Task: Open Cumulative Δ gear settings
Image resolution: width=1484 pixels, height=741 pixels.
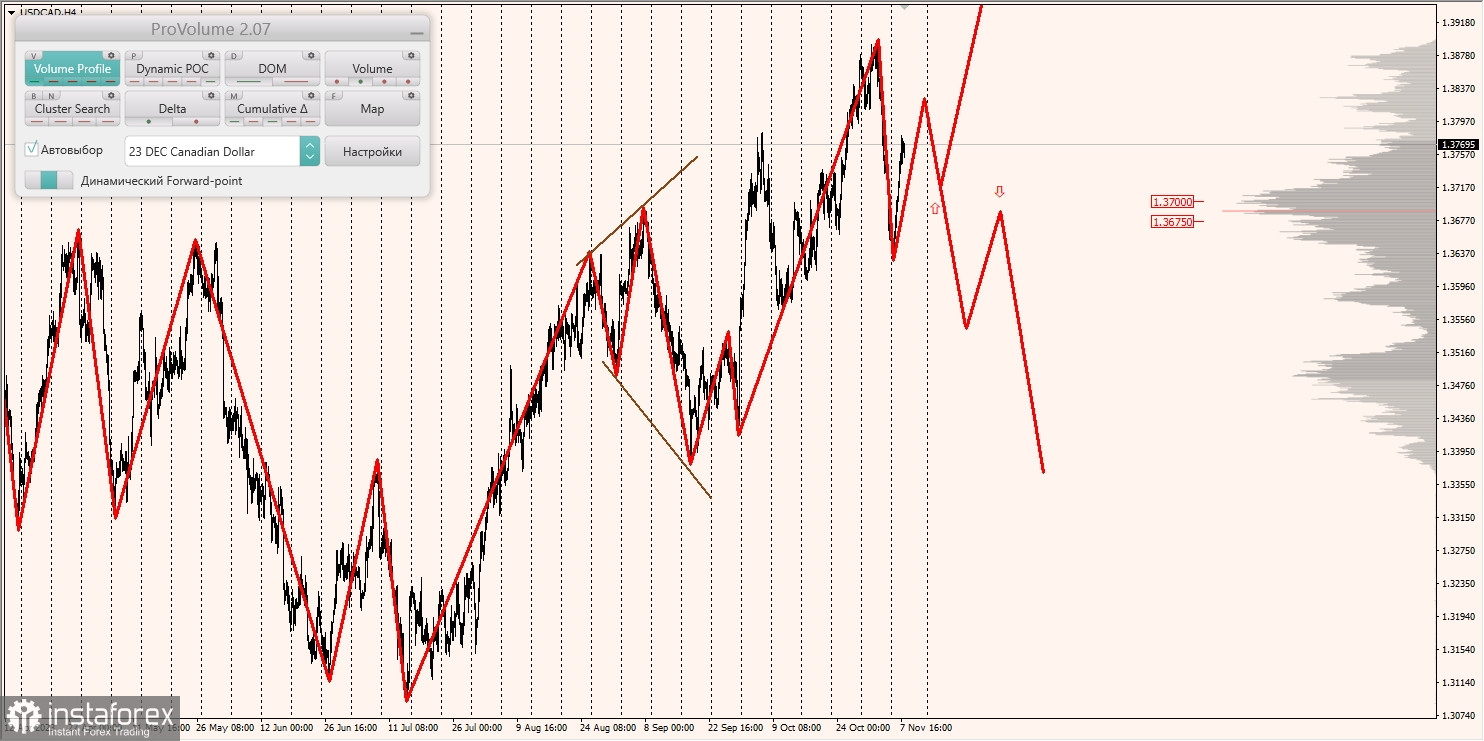Action: tap(311, 96)
